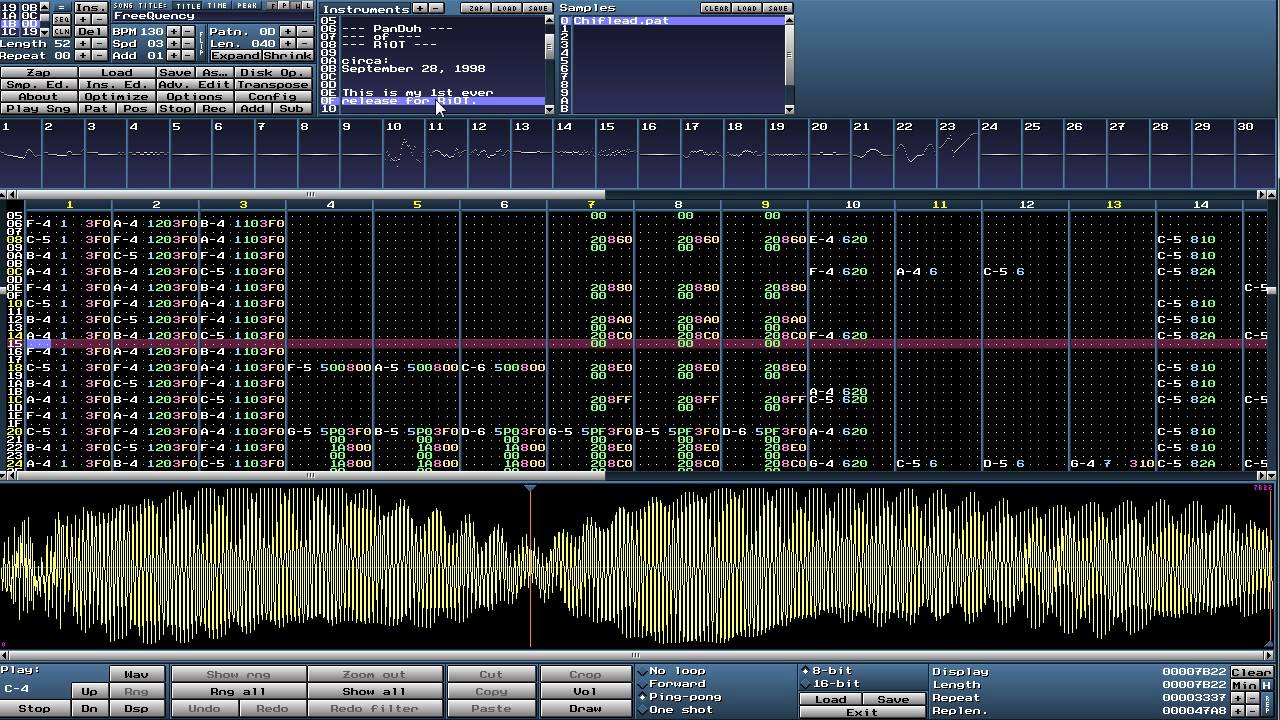Click the SEQ order list button
Viewport: 1280px width, 720px height.
click(62, 19)
